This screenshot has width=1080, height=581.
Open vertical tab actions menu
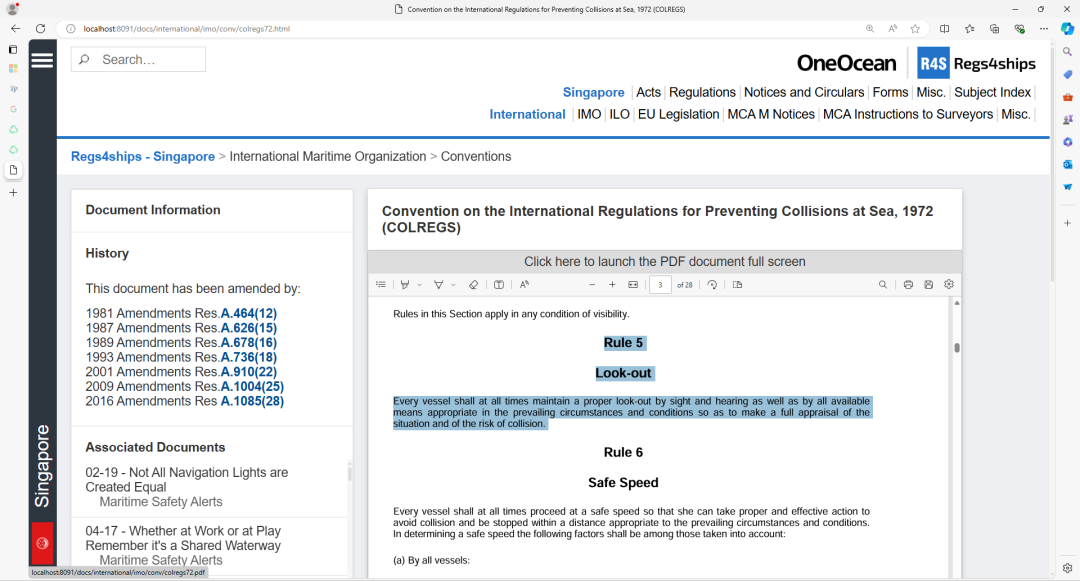point(13,50)
